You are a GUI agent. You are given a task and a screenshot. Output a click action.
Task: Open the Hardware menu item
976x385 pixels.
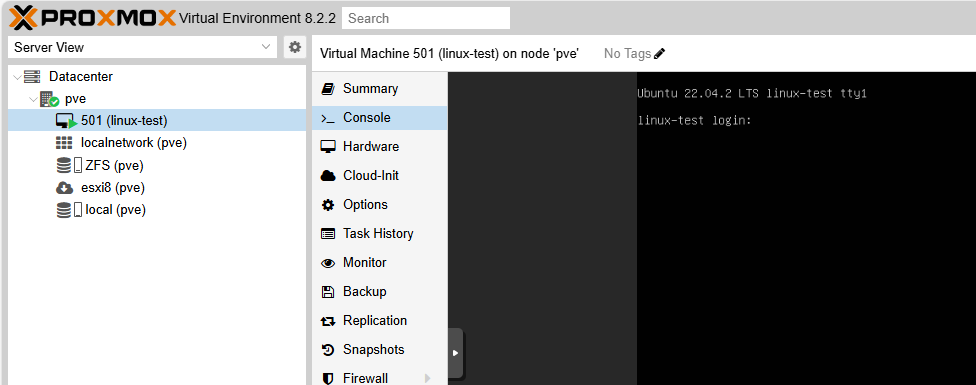coord(380,147)
